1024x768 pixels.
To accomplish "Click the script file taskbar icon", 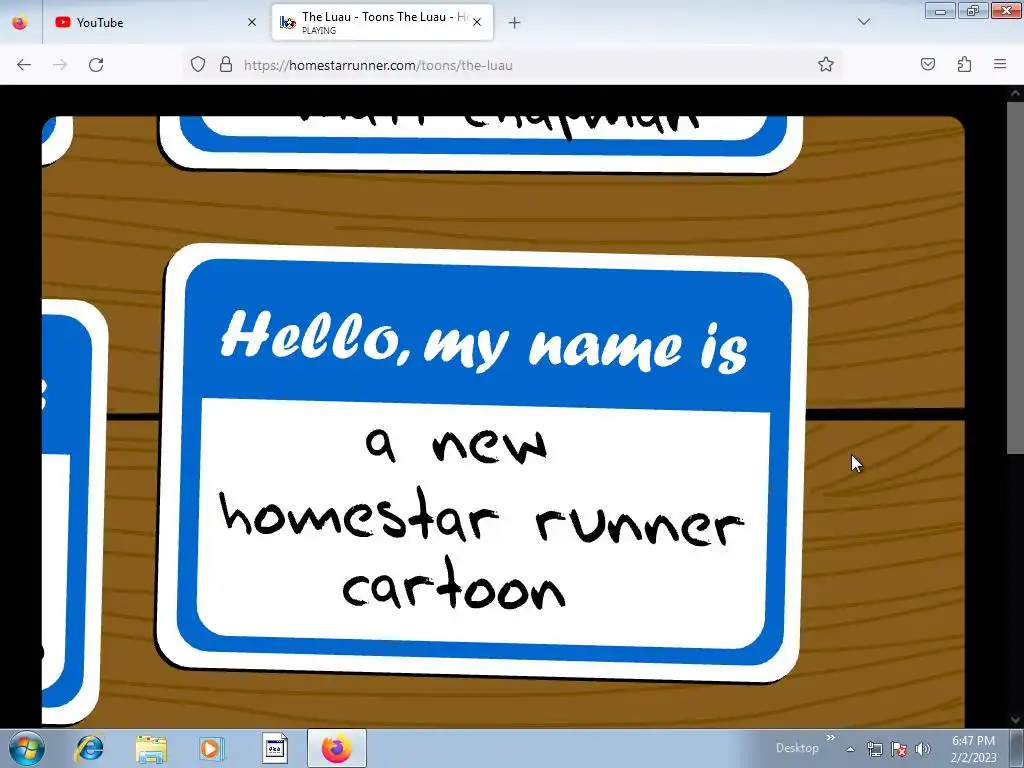I will coord(275,748).
